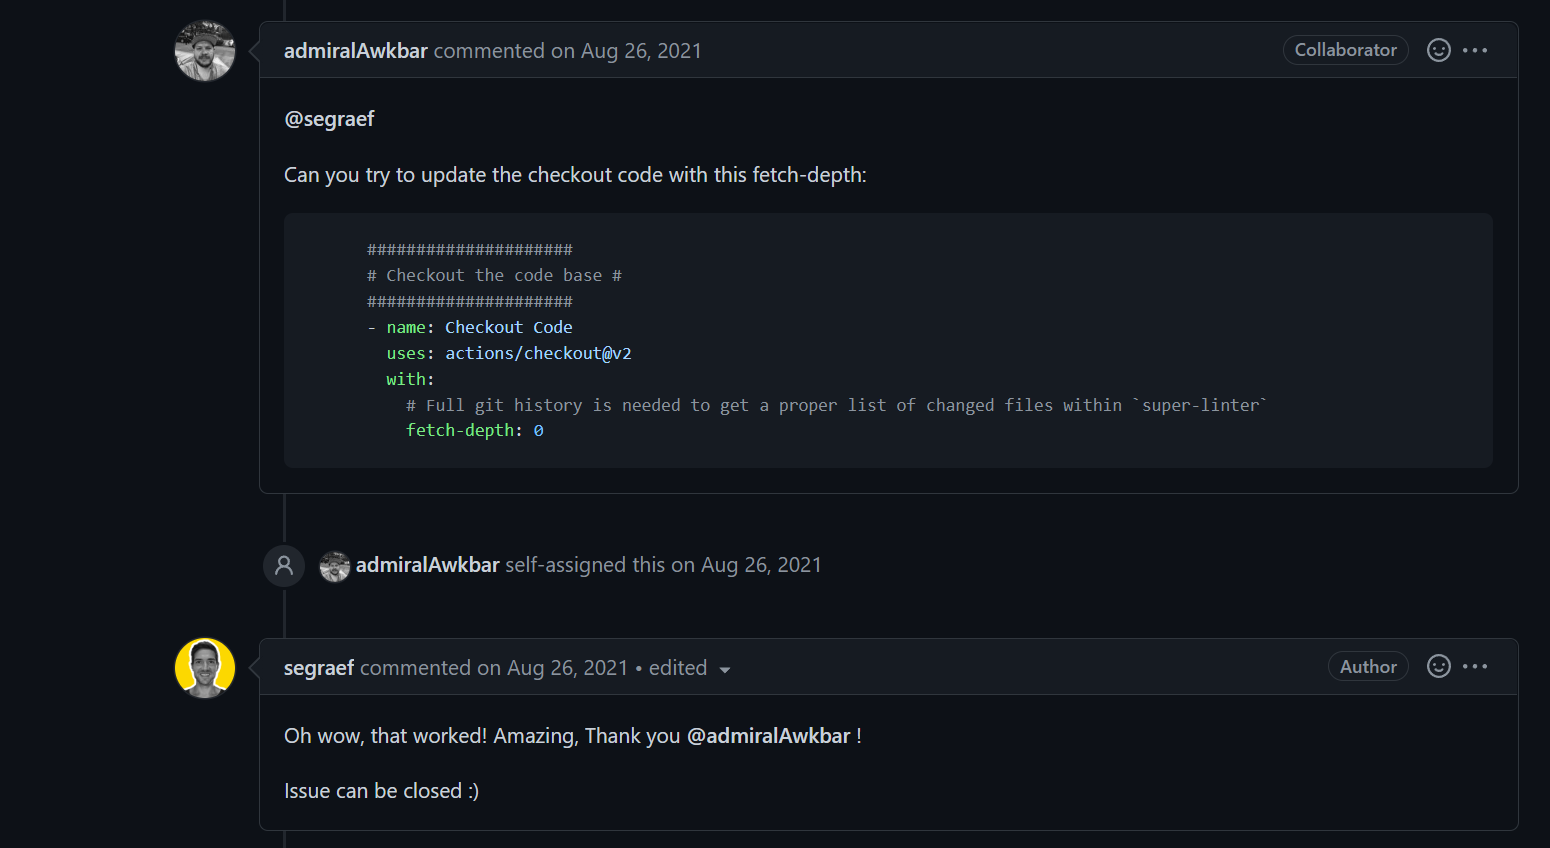Open admiralAwkbar's username in the comment header

point(355,50)
